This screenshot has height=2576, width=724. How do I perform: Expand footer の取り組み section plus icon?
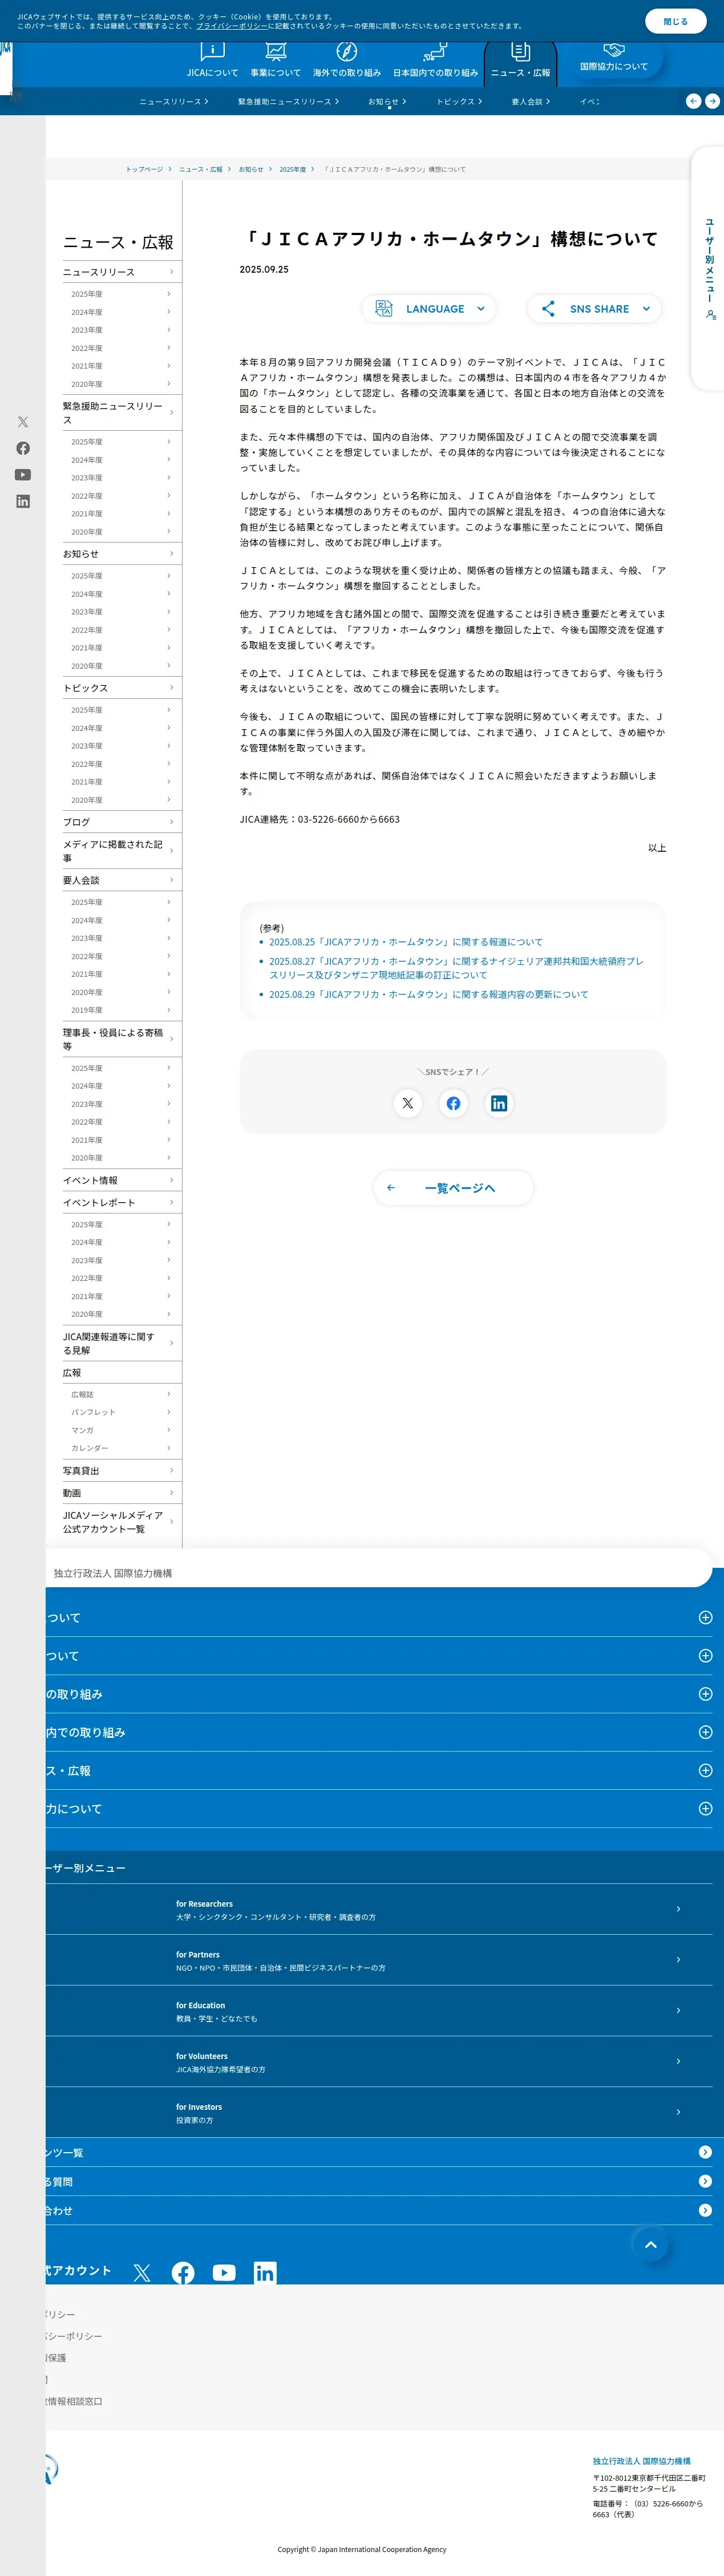click(x=705, y=1694)
